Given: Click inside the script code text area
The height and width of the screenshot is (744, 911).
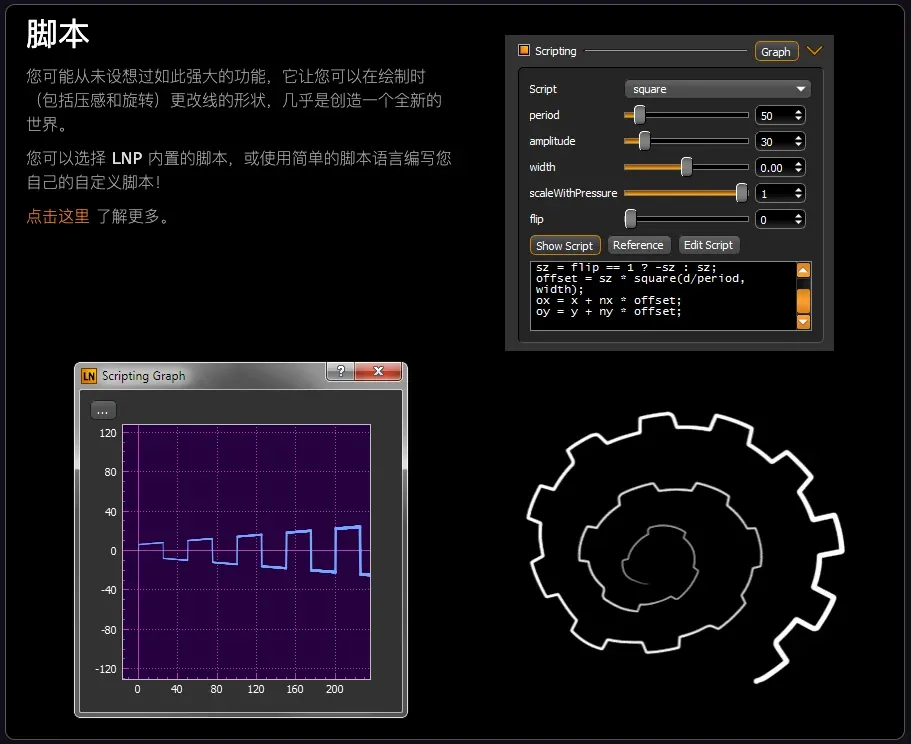Looking at the screenshot, I should (x=663, y=296).
